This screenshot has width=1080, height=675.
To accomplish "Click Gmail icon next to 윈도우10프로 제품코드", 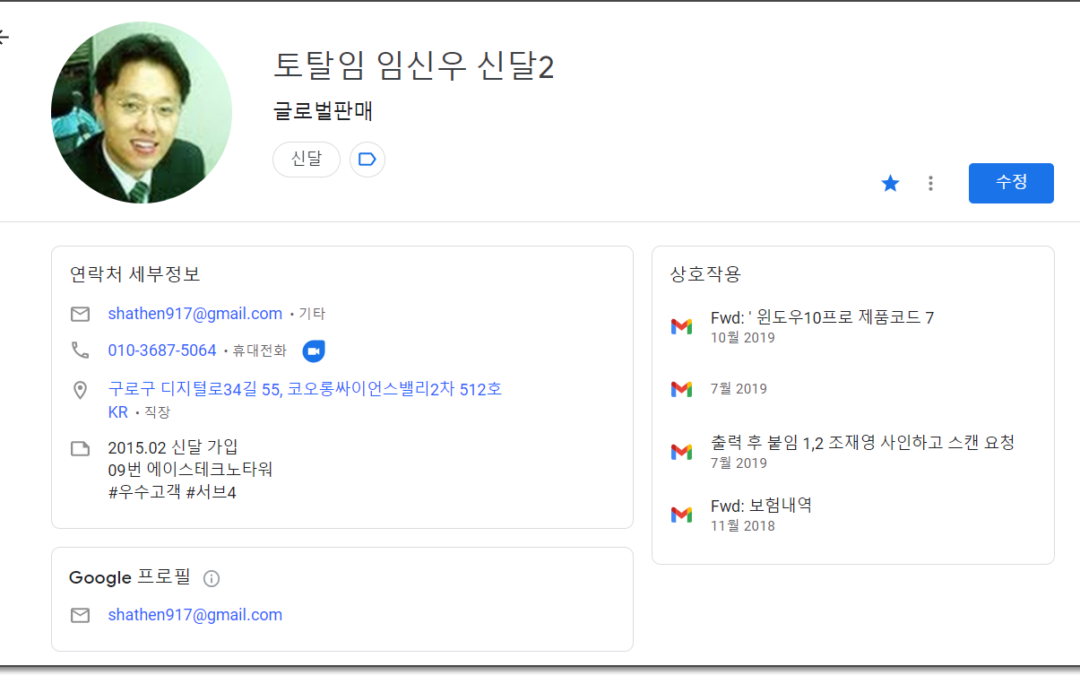I will click(681, 326).
